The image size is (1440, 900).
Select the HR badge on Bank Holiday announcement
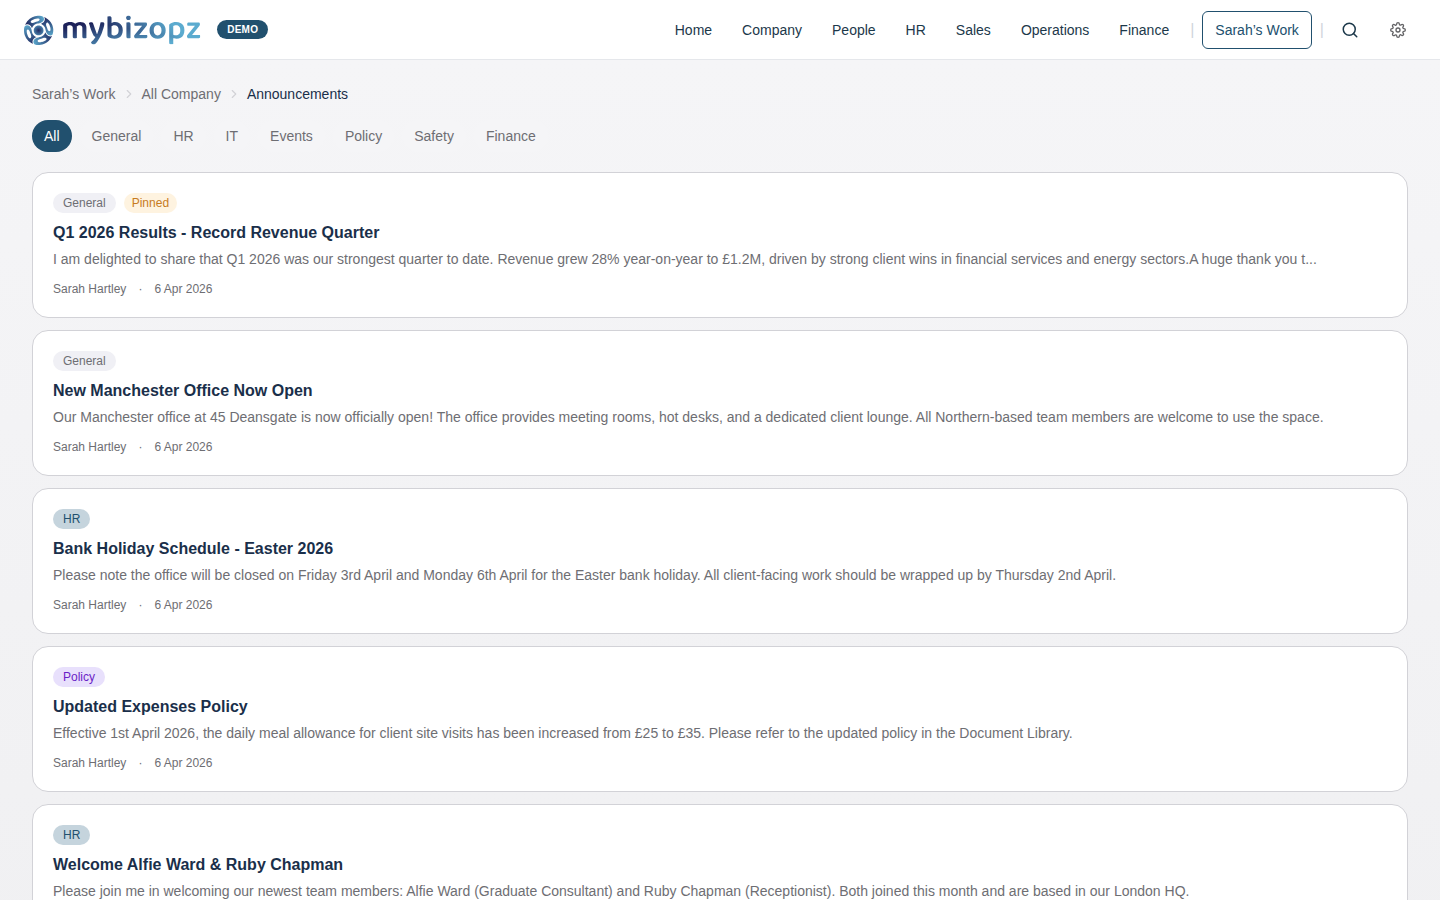click(x=71, y=518)
